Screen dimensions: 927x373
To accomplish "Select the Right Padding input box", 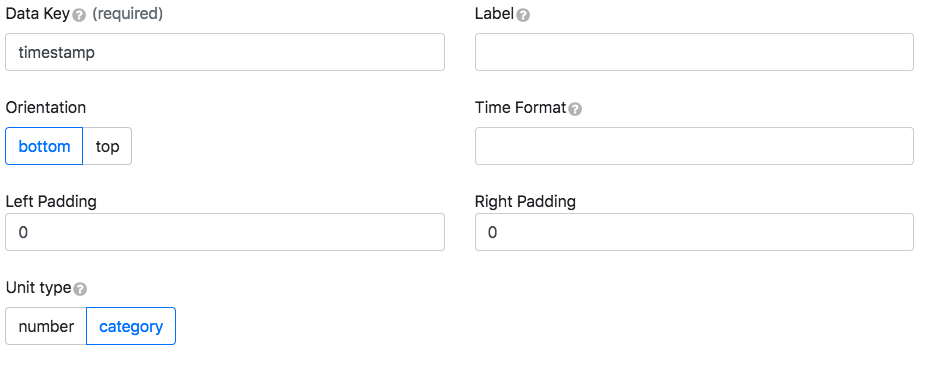I will pyautogui.click(x=694, y=232).
